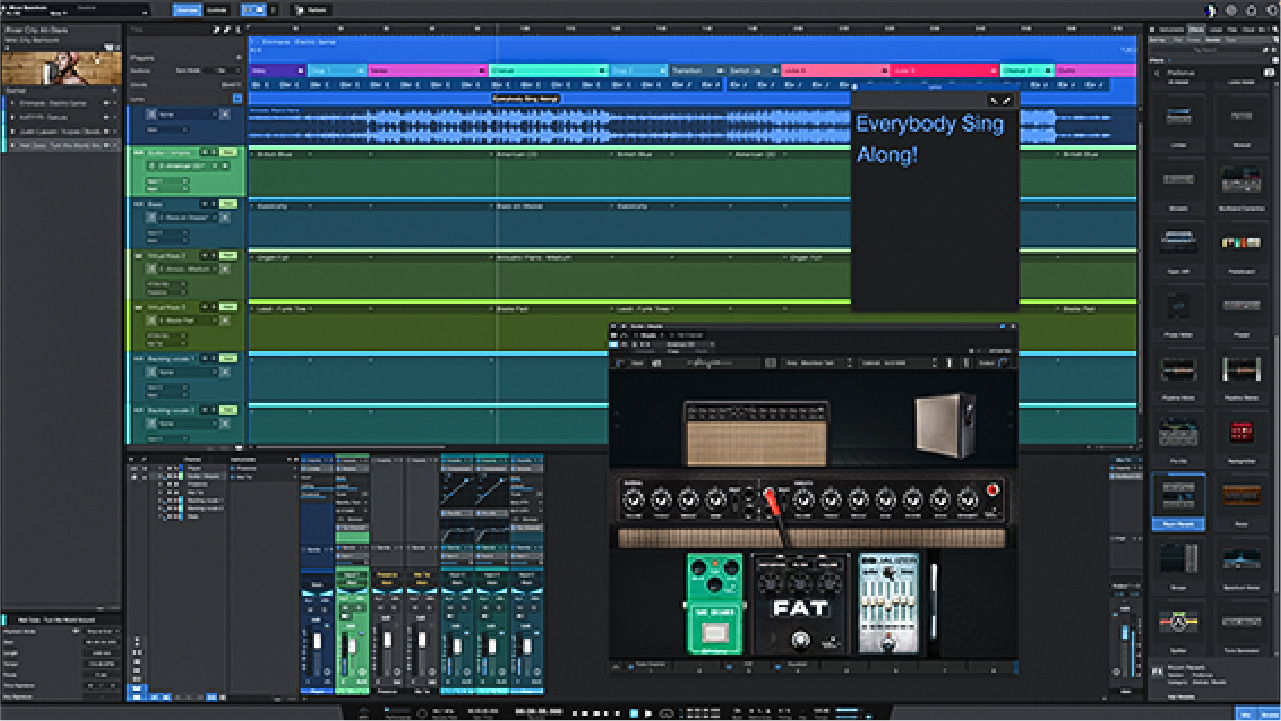Choose the Room Reverb effect in browser
The height and width of the screenshot is (721, 1281).
1179,502
